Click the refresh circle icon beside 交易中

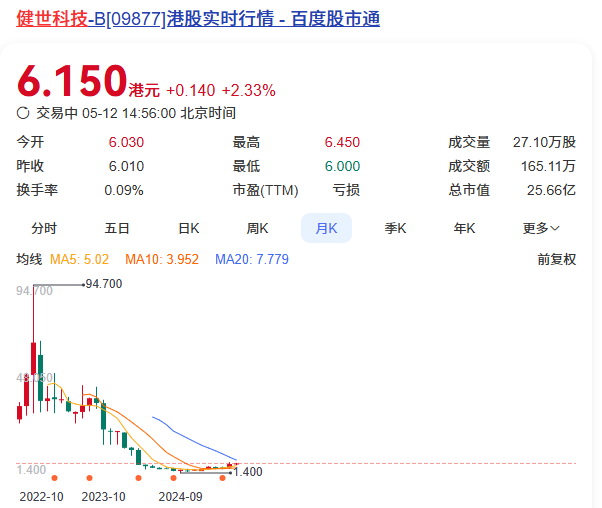coord(23,113)
